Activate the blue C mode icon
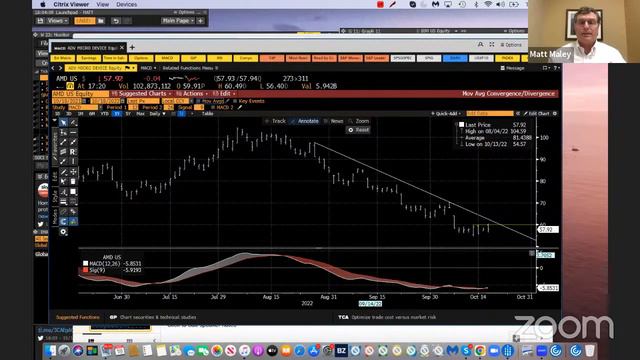 pyautogui.click(x=63, y=222)
